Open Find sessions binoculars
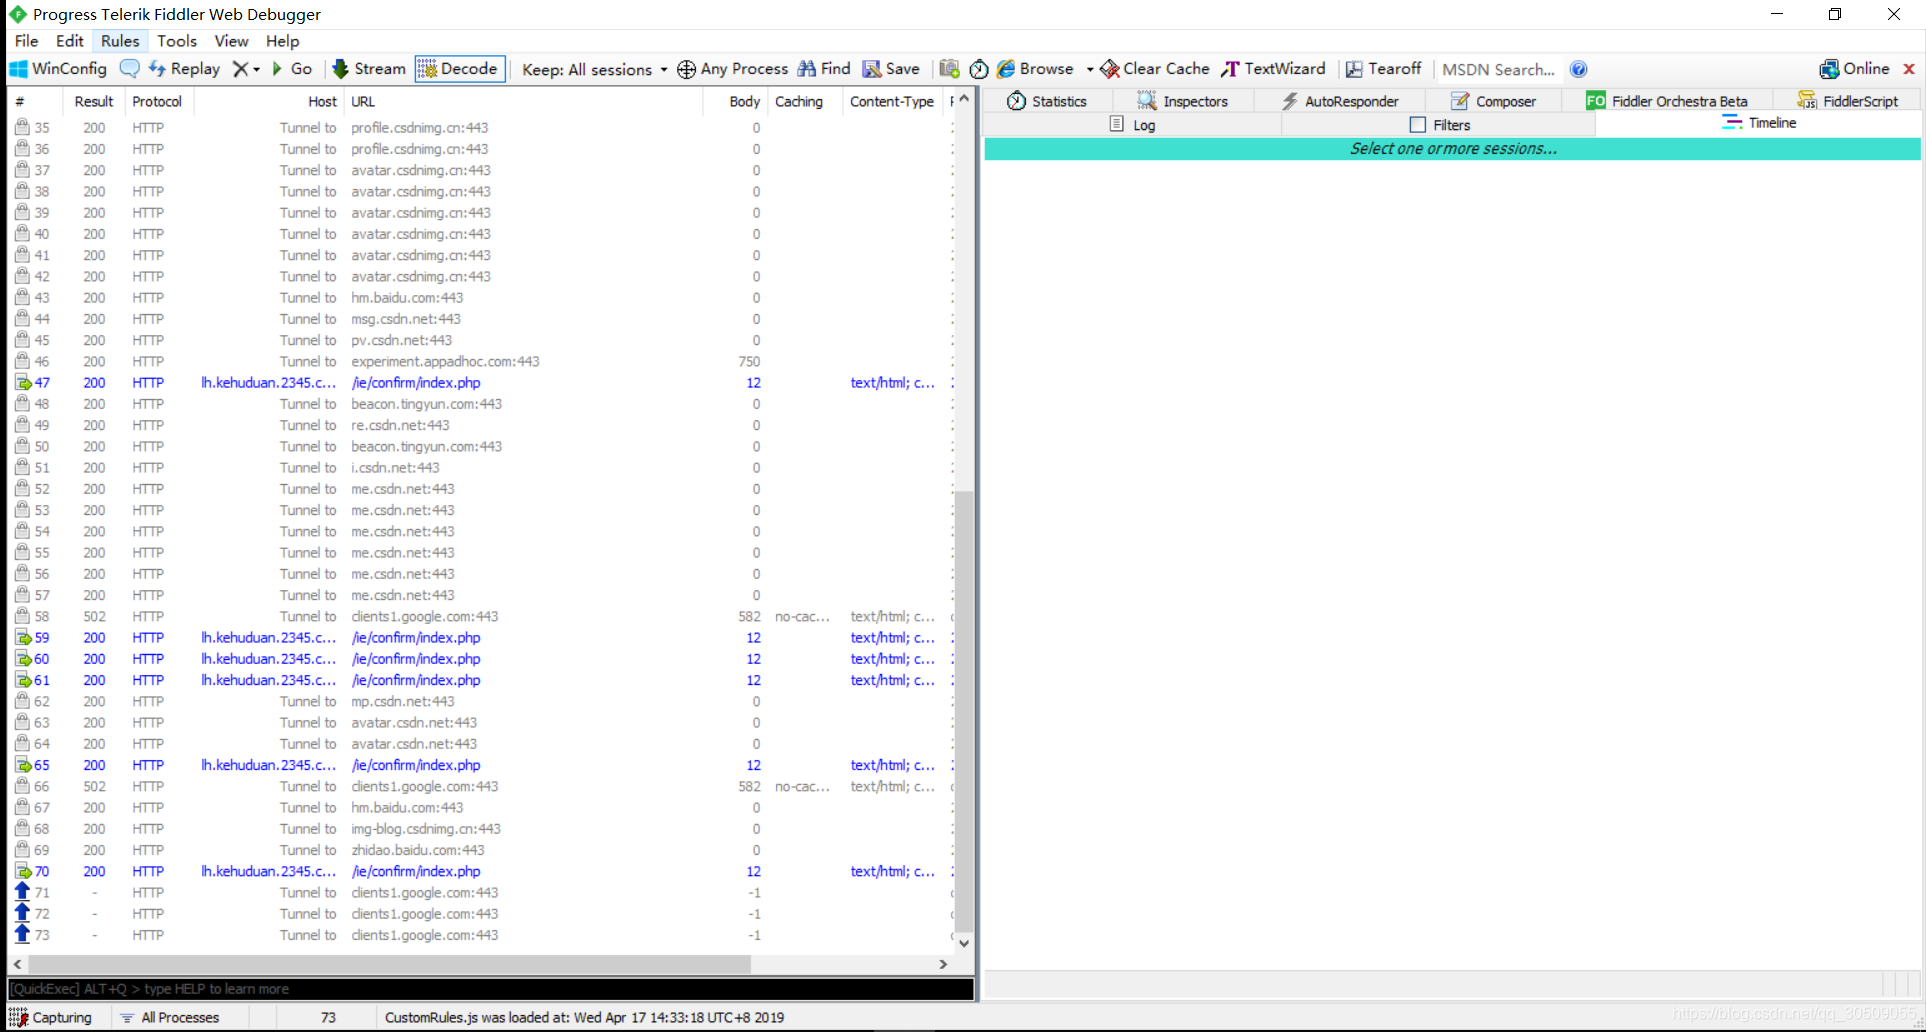The height and width of the screenshot is (1032, 1926). [824, 69]
